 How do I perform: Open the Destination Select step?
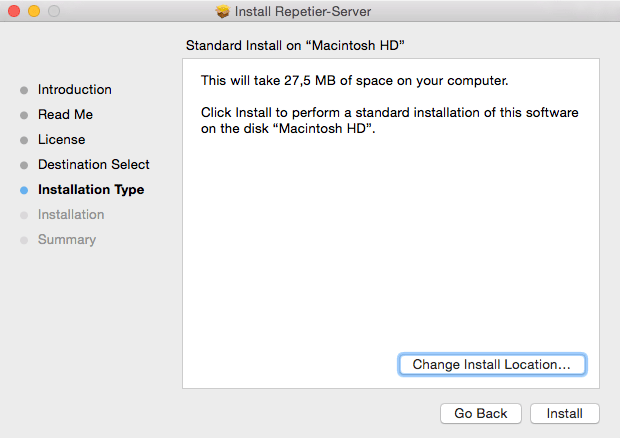(x=94, y=165)
